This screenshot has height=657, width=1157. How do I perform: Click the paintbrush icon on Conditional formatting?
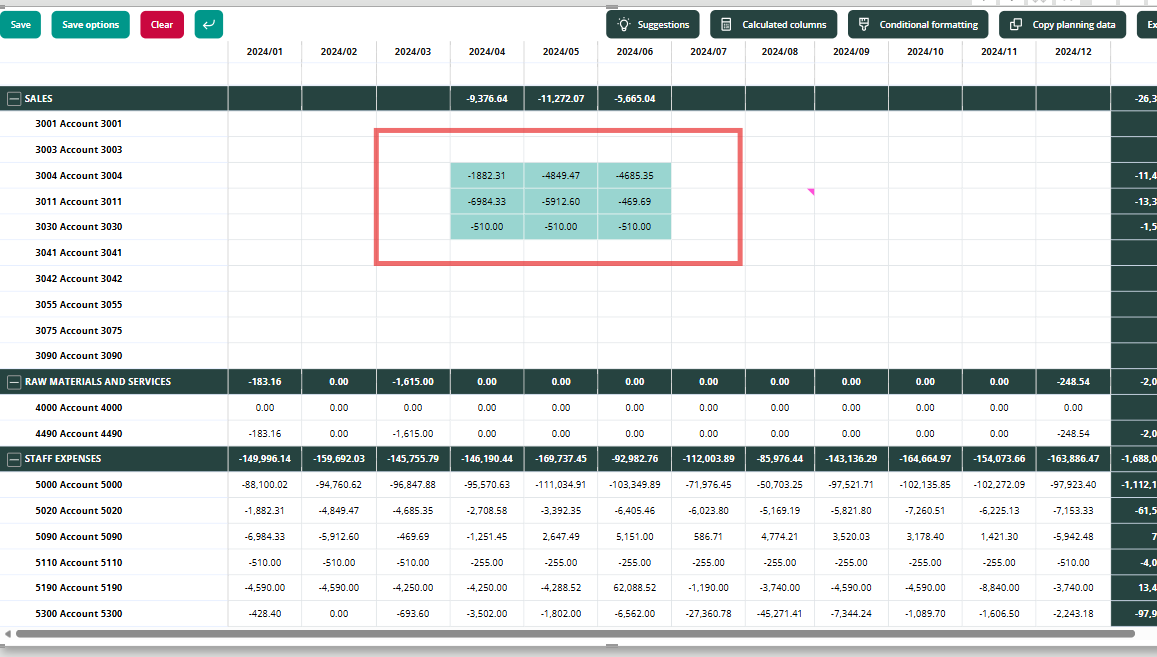(x=864, y=24)
